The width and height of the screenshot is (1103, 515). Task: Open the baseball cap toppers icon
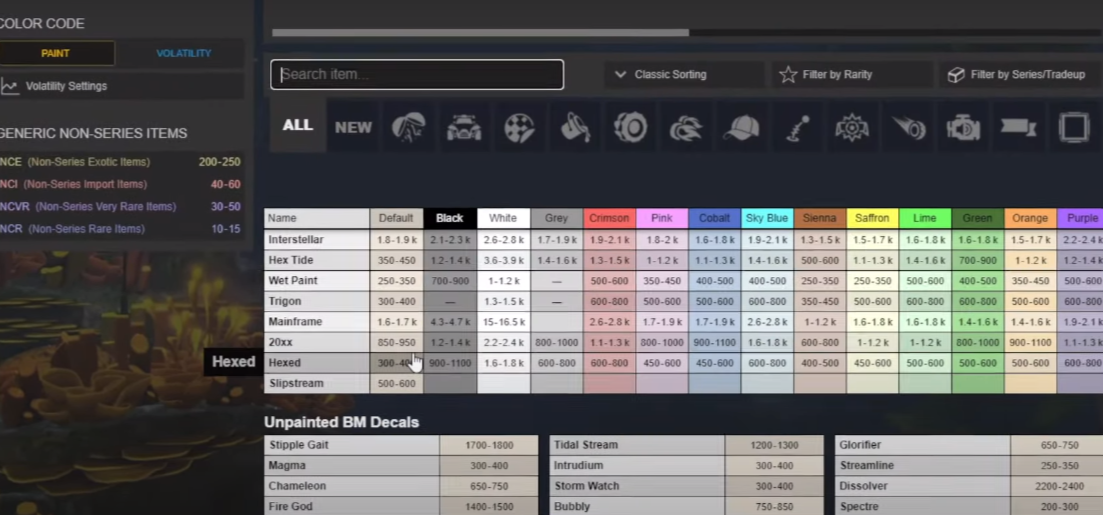[x=741, y=127]
